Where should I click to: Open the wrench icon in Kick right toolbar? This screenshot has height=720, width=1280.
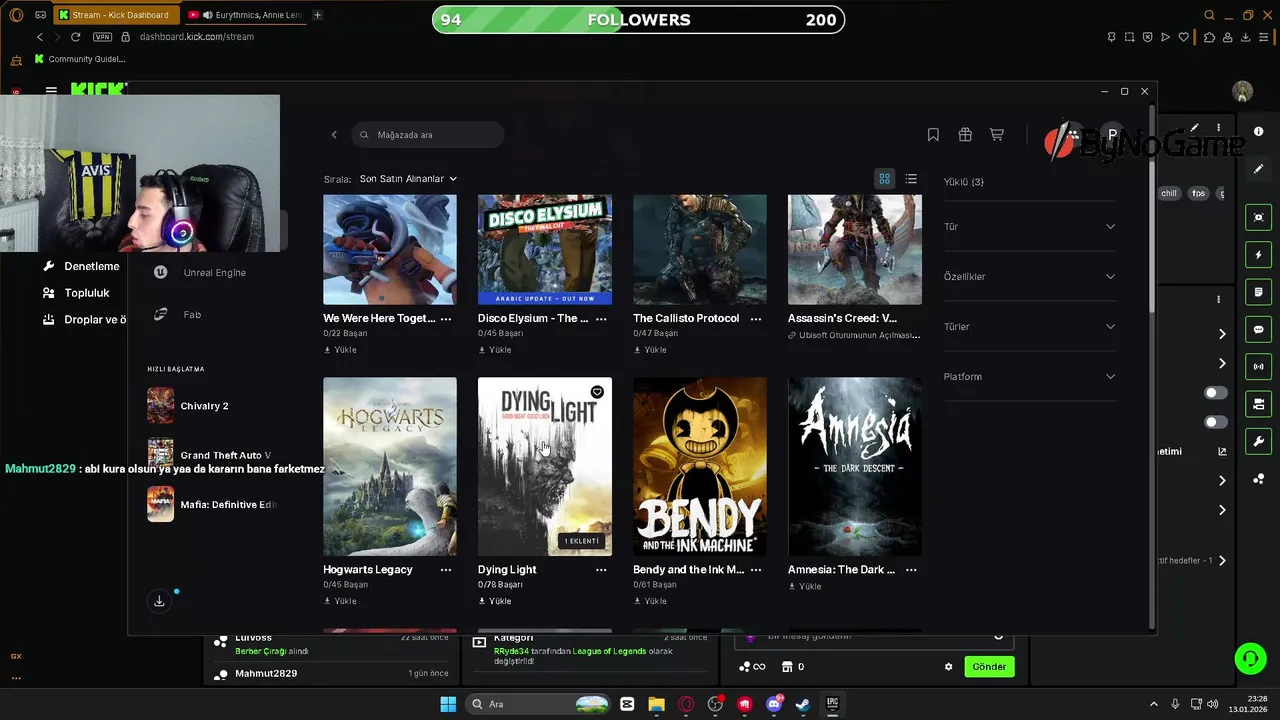(1258, 442)
